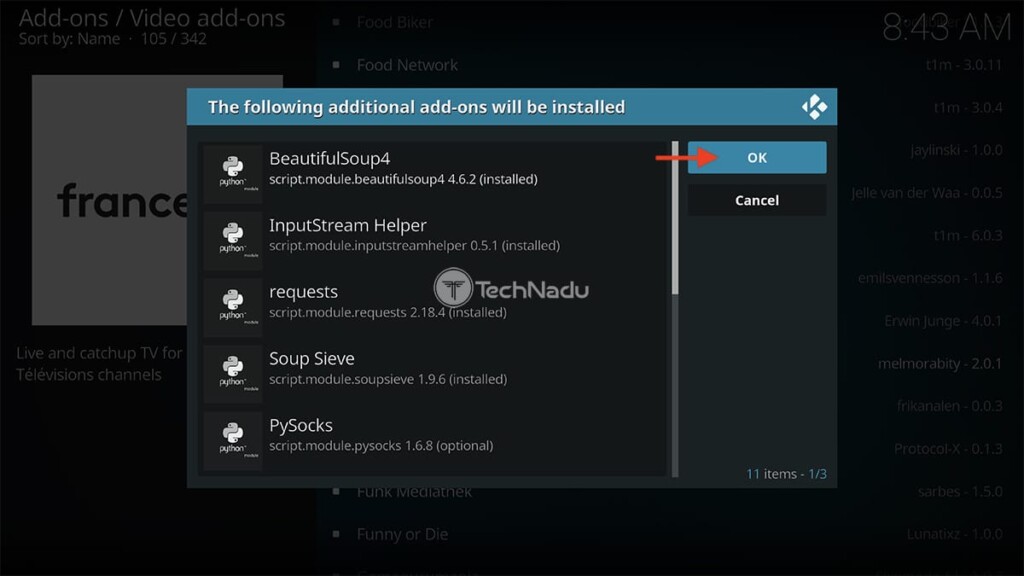Click the Soup Sieve python icon

tap(233, 374)
